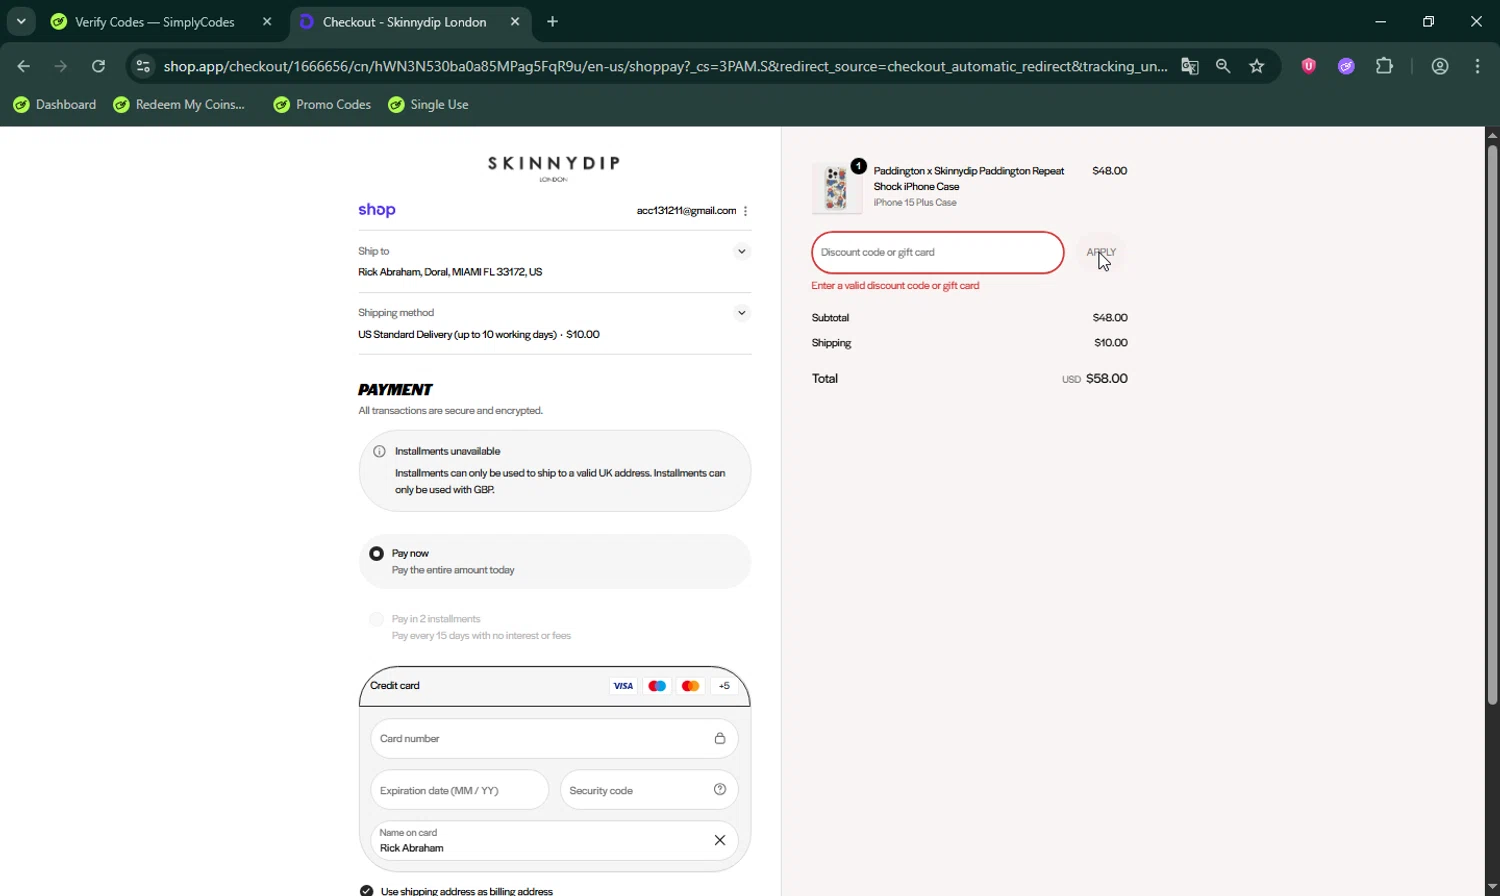
Task: Reload the checkout page
Action: (98, 66)
